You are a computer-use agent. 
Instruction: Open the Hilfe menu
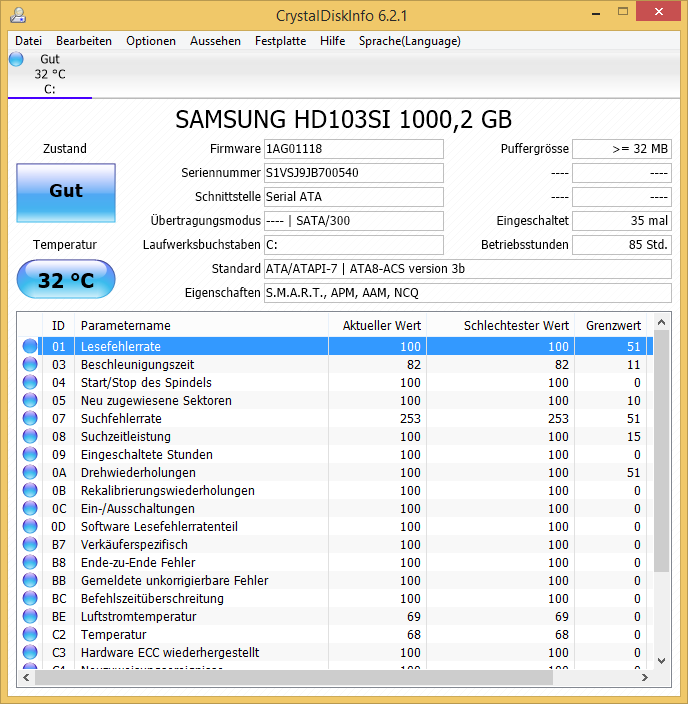pyautogui.click(x=332, y=41)
